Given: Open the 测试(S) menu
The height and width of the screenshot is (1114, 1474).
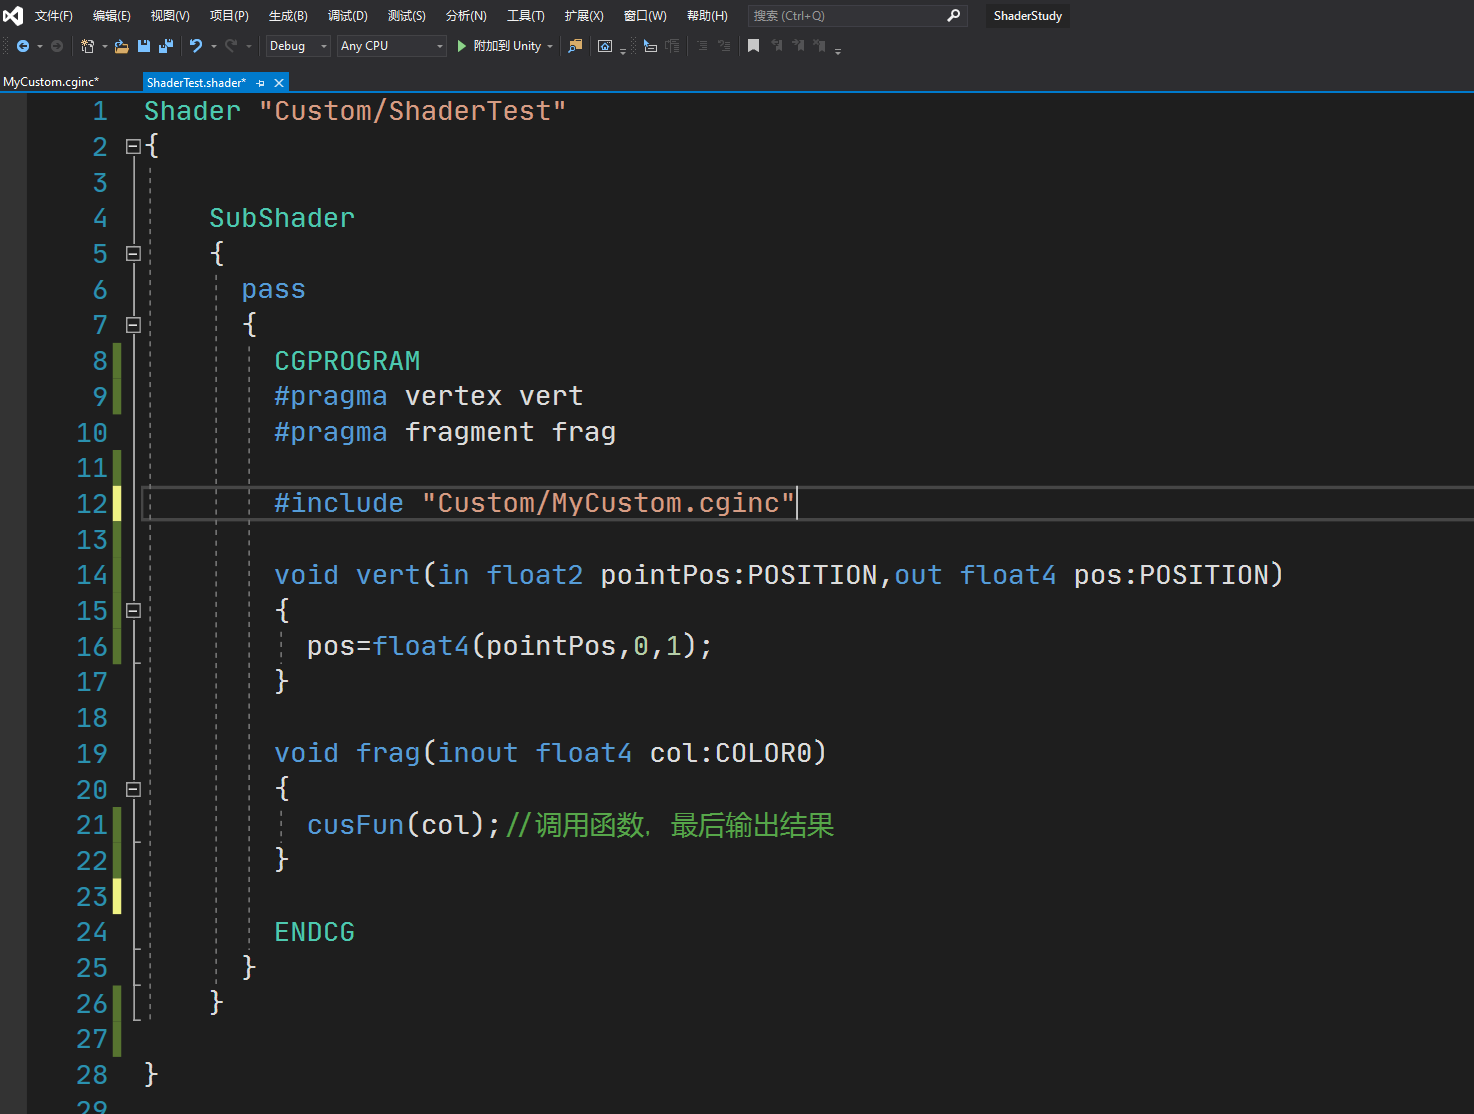Looking at the screenshot, I should tap(407, 16).
